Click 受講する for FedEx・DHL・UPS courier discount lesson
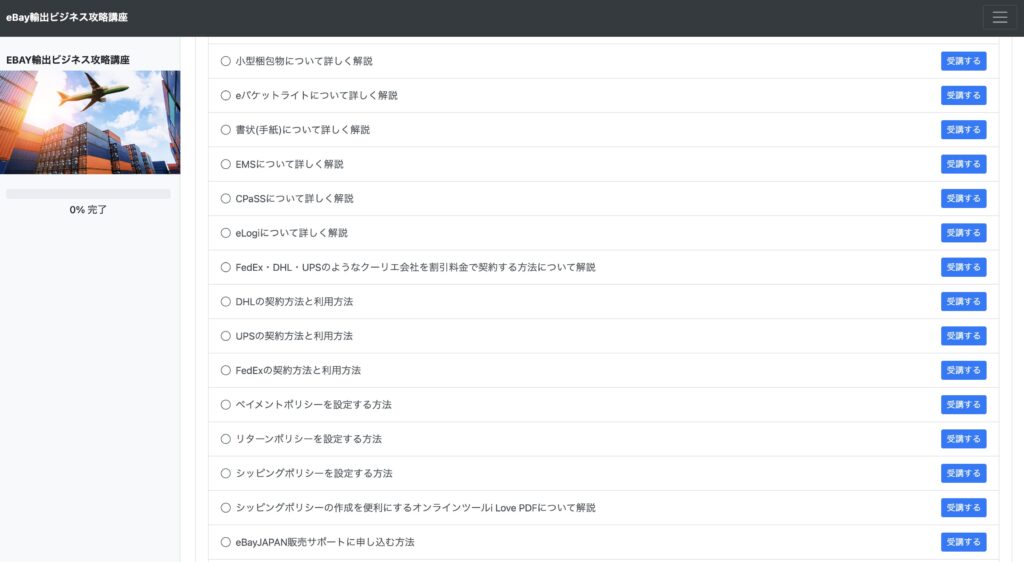1024x562 pixels. coord(963,267)
